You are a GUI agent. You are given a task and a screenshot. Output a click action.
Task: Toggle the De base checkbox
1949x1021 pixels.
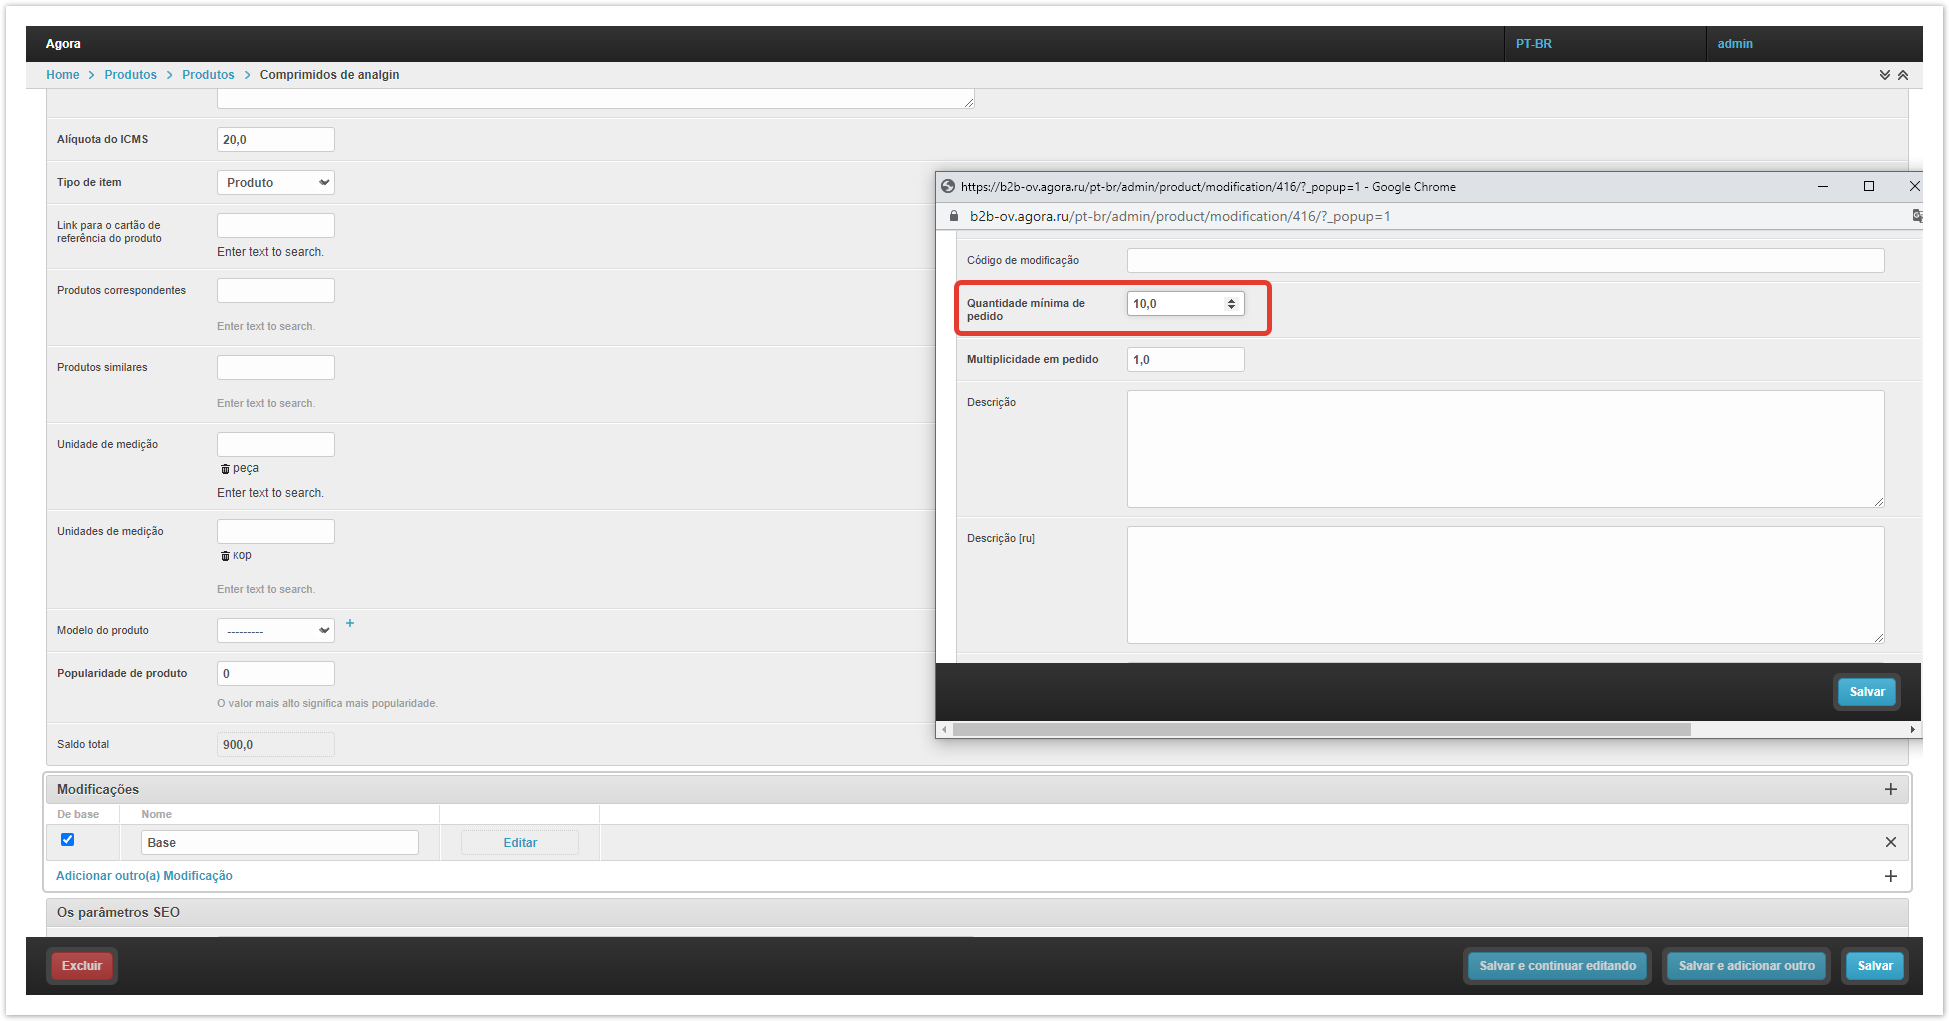[x=68, y=840]
